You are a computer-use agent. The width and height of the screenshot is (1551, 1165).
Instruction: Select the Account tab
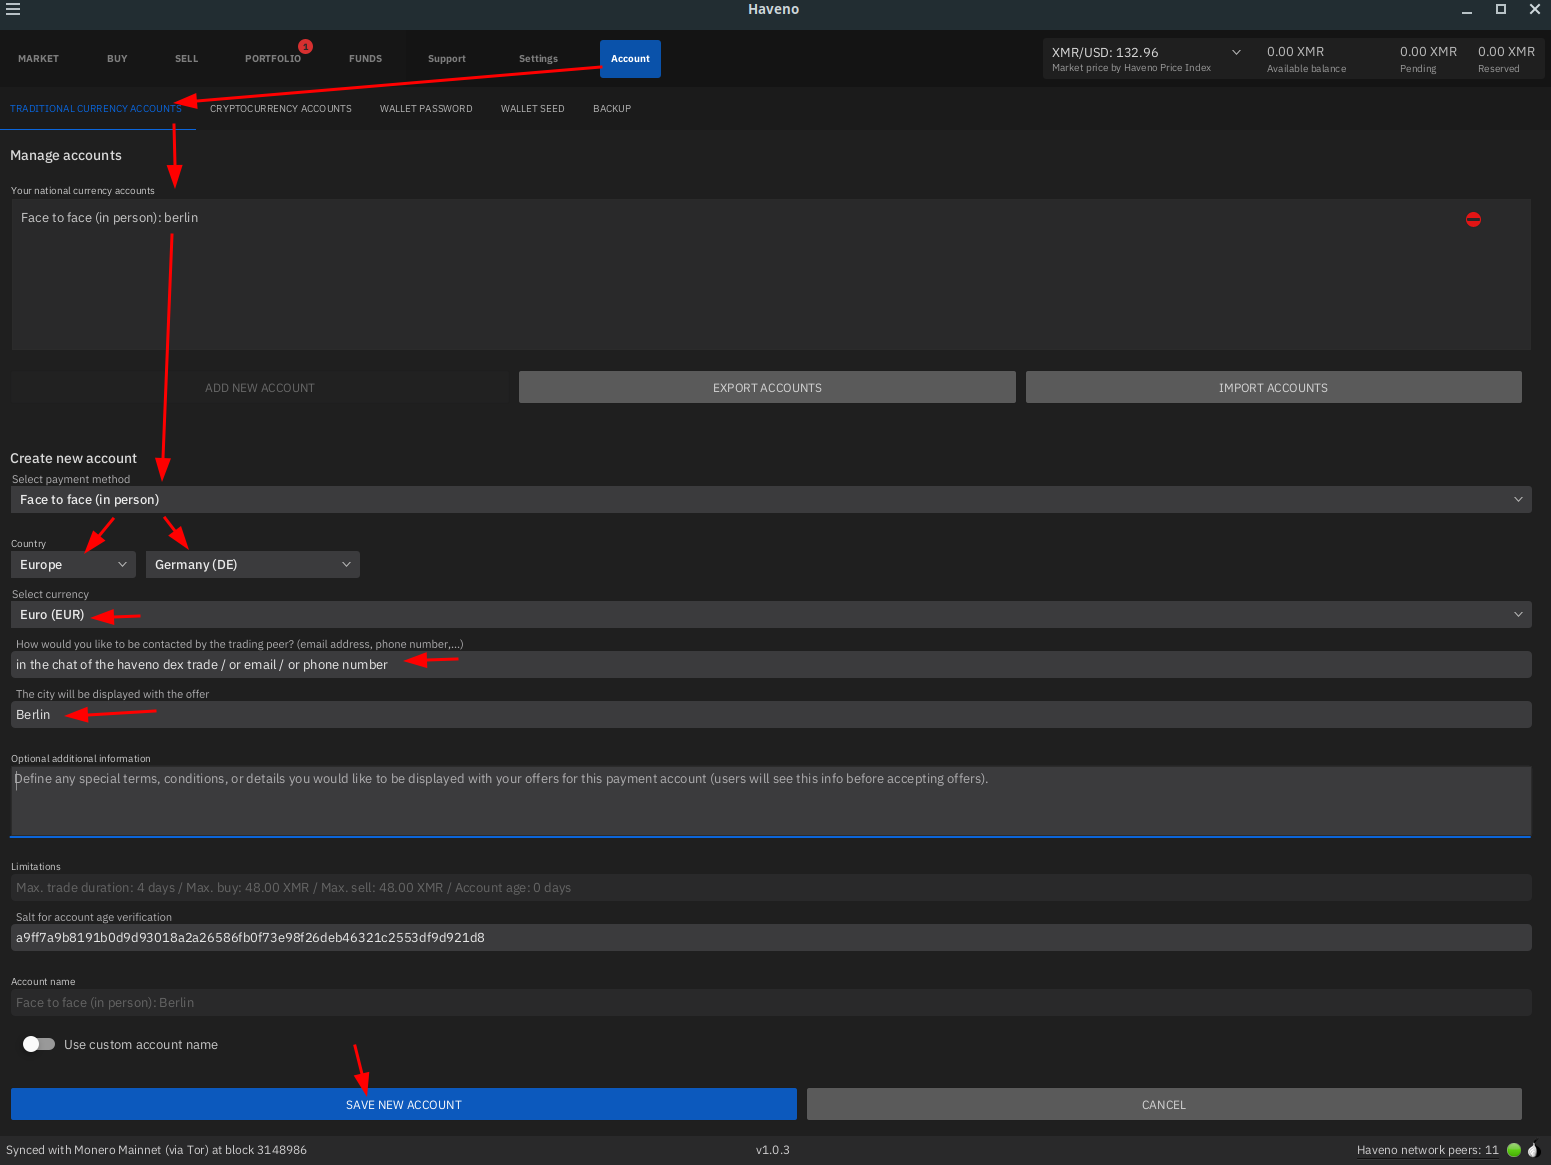(630, 59)
